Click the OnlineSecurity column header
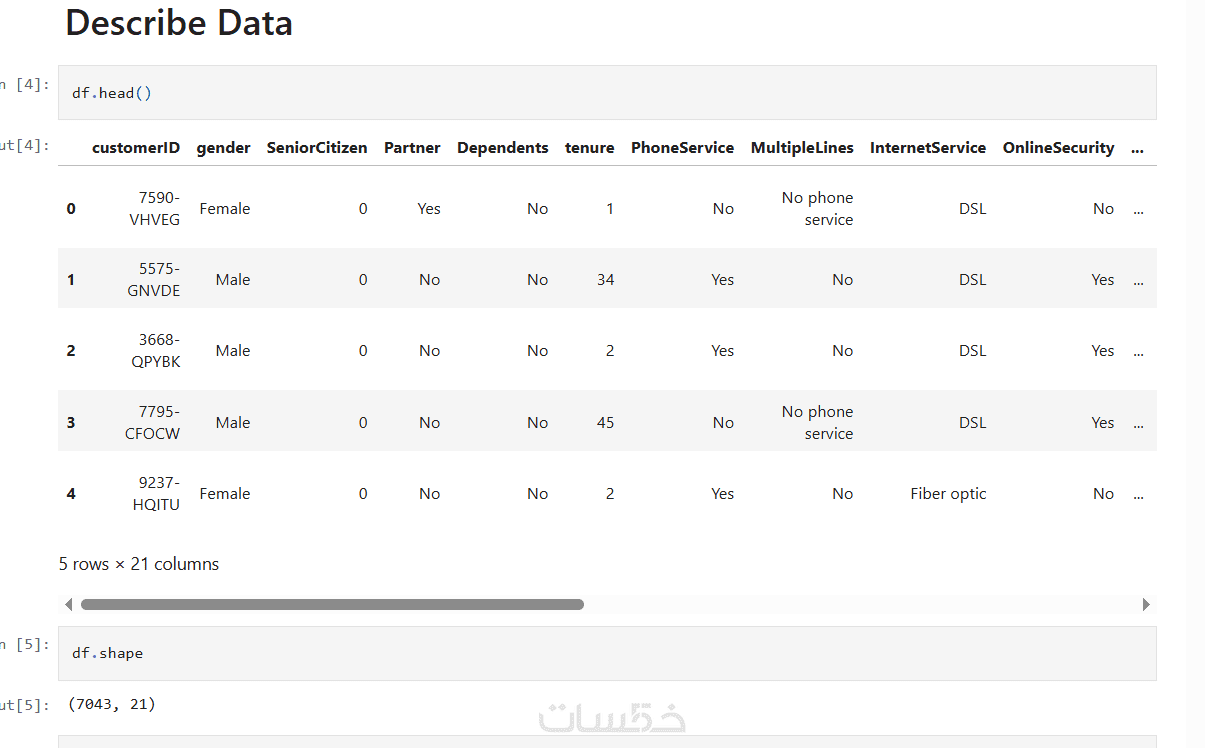Screen dimensions: 1225x748 tap(1058, 148)
